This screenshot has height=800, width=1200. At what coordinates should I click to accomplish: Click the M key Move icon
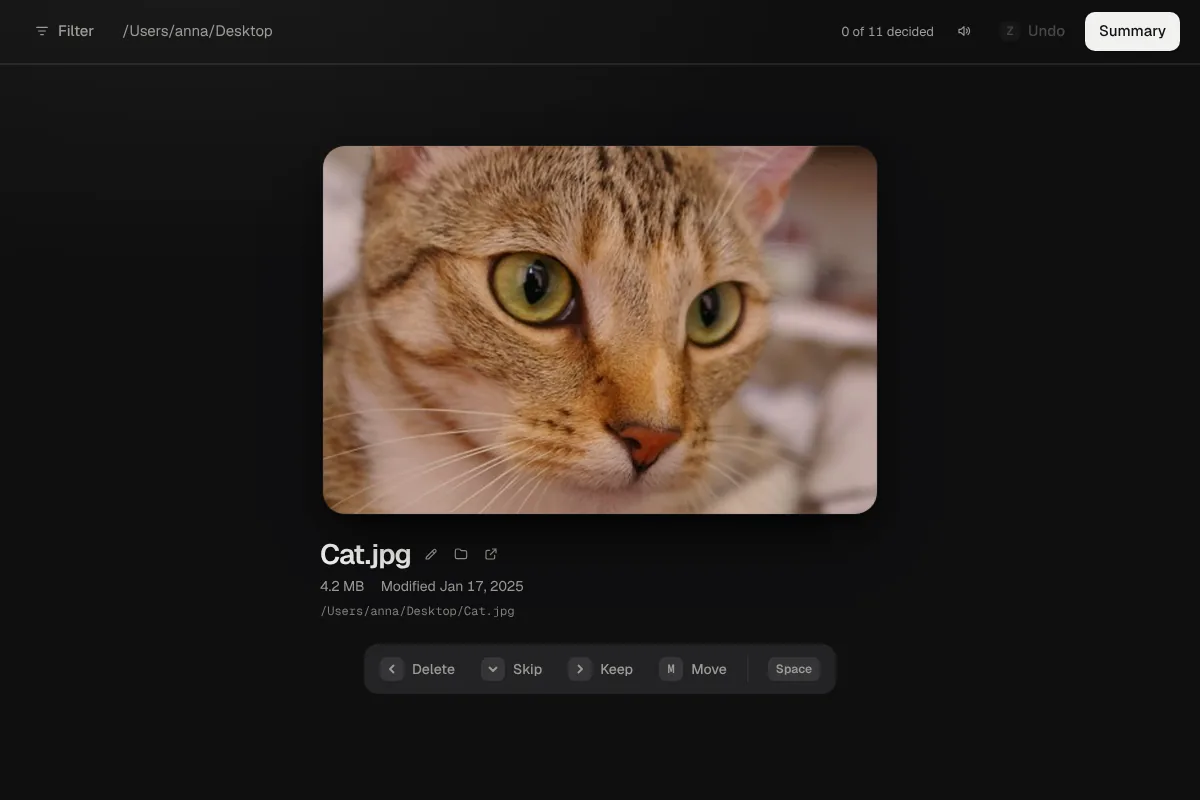click(671, 669)
